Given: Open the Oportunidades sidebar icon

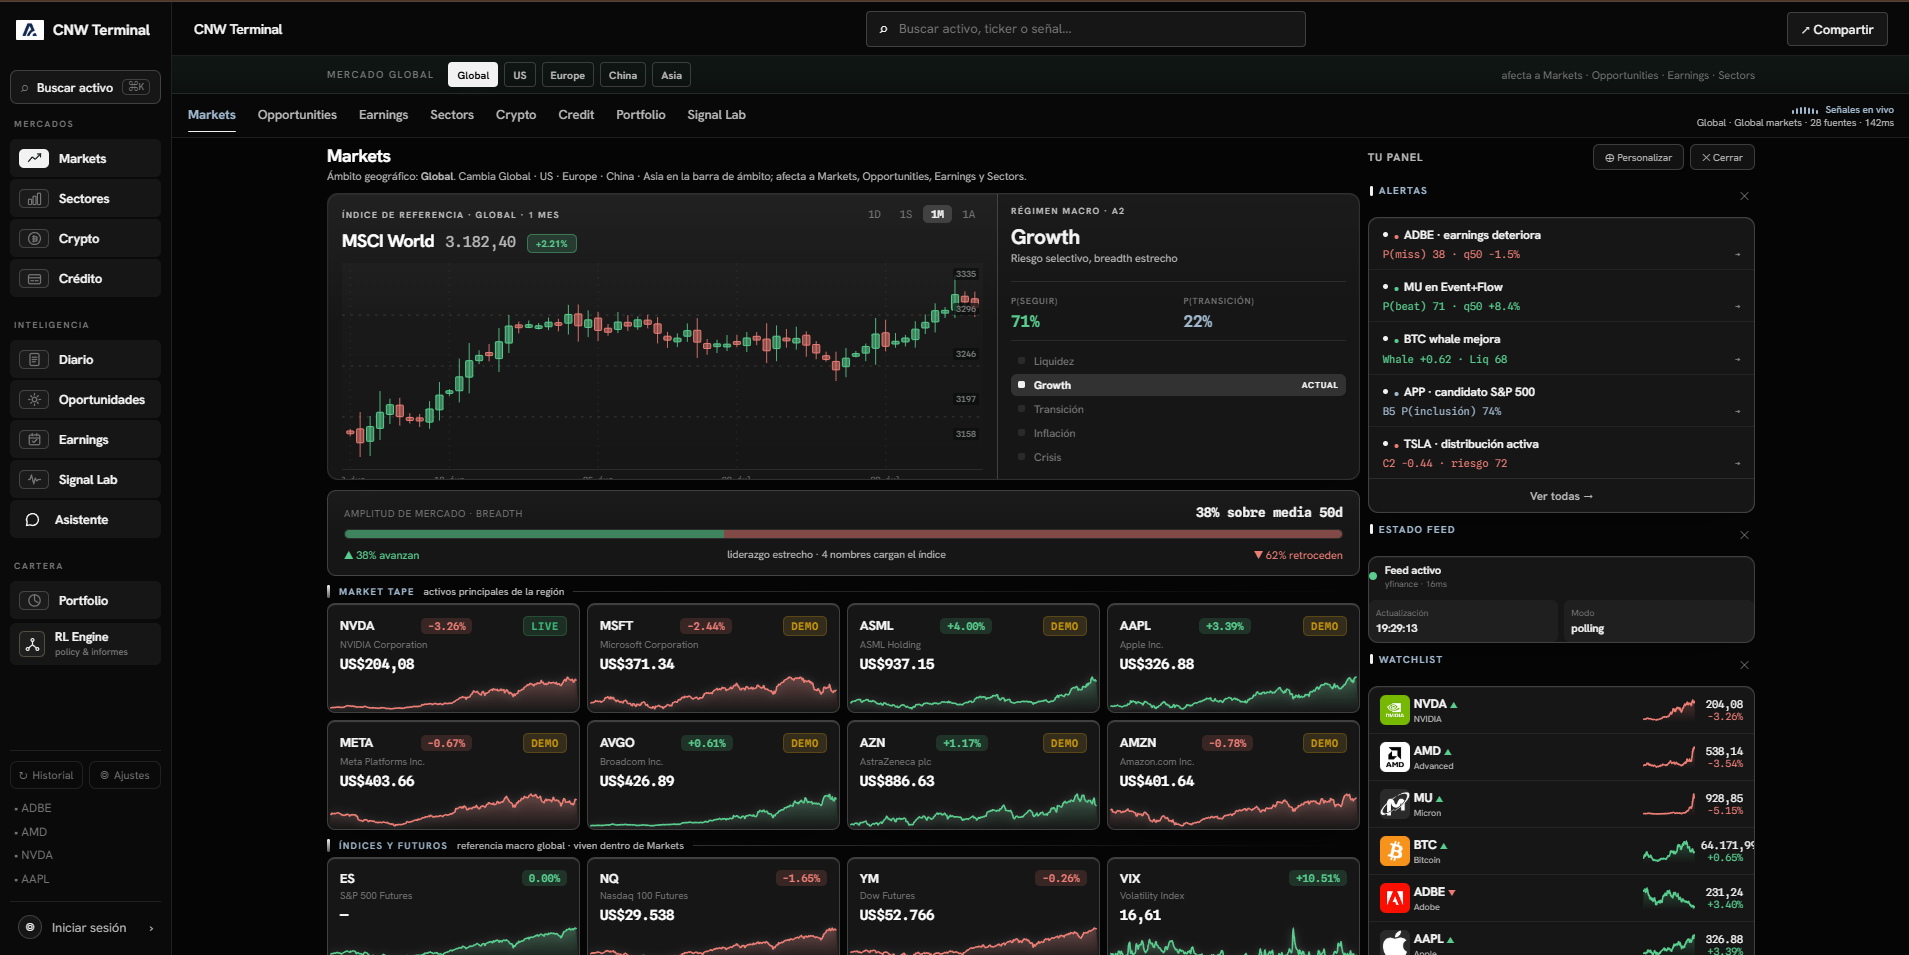Looking at the screenshot, I should [x=34, y=399].
